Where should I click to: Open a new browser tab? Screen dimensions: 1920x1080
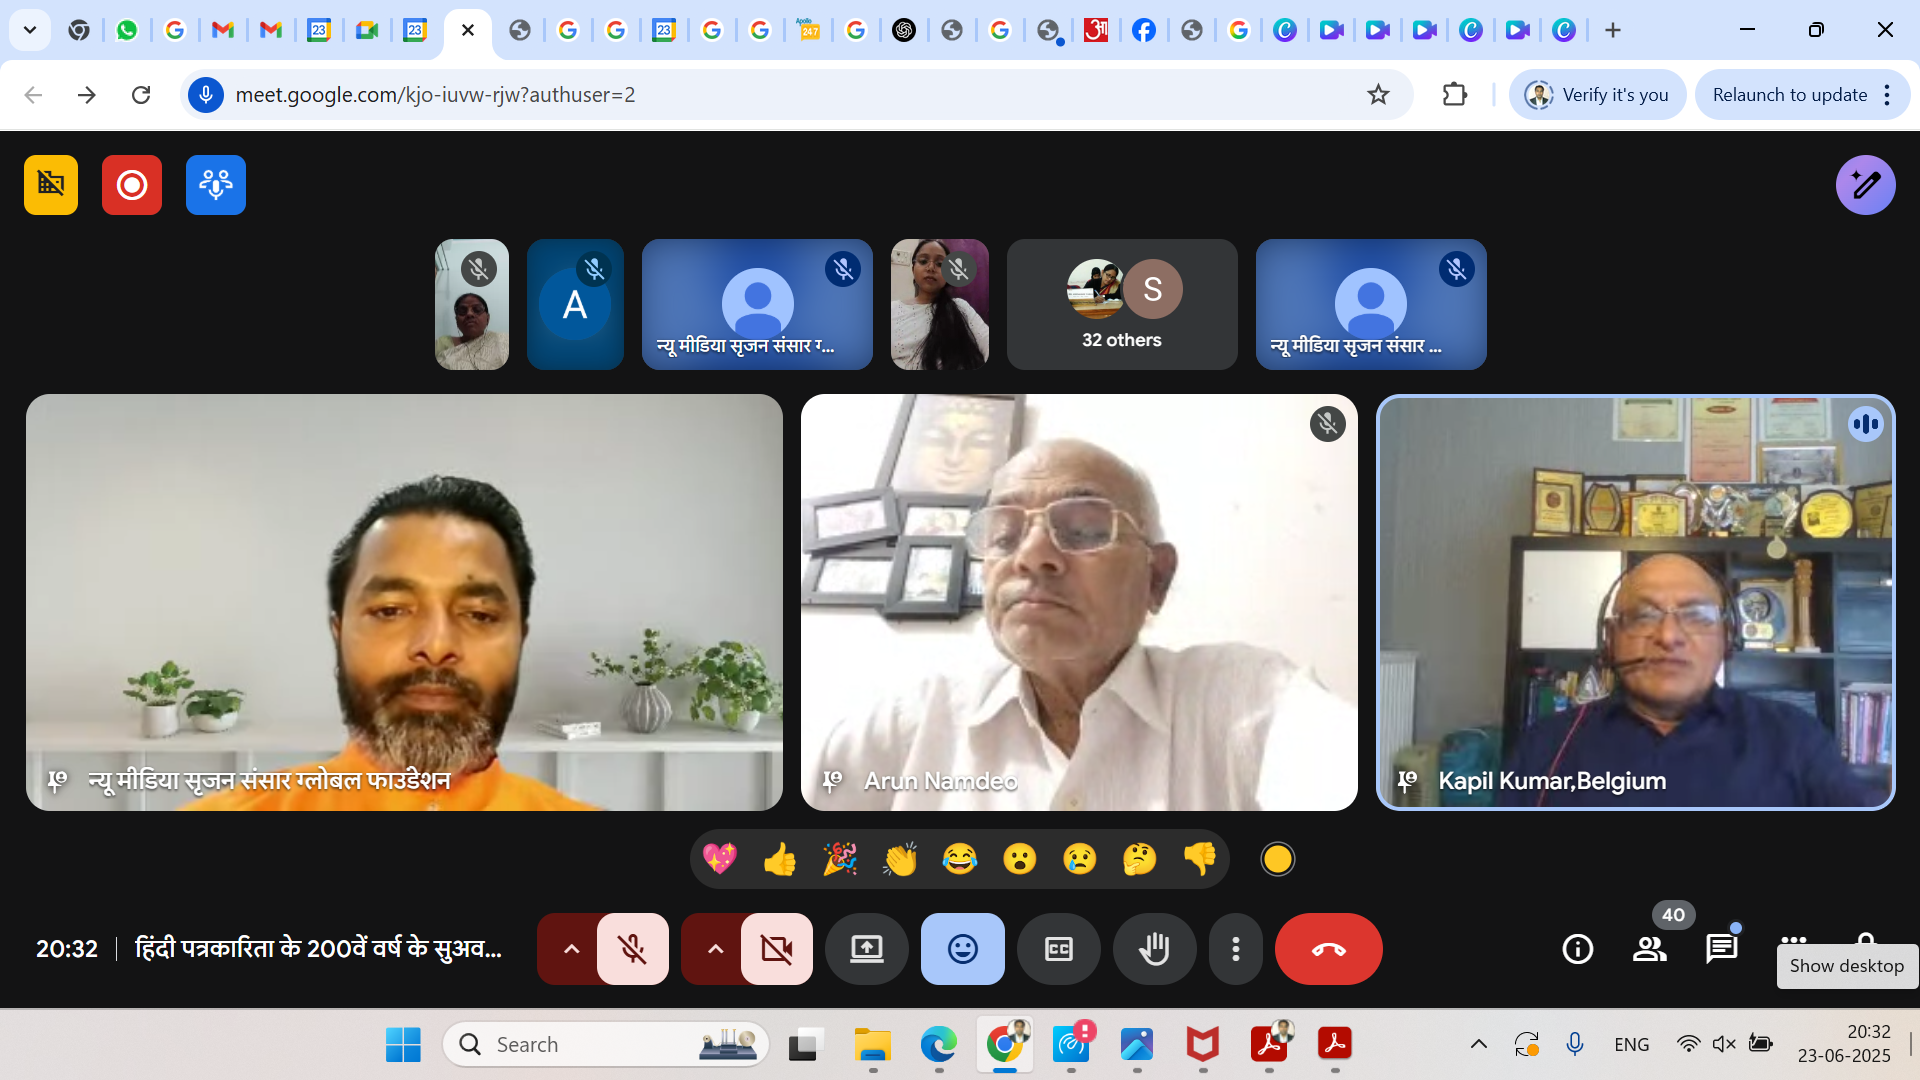[x=1613, y=30]
